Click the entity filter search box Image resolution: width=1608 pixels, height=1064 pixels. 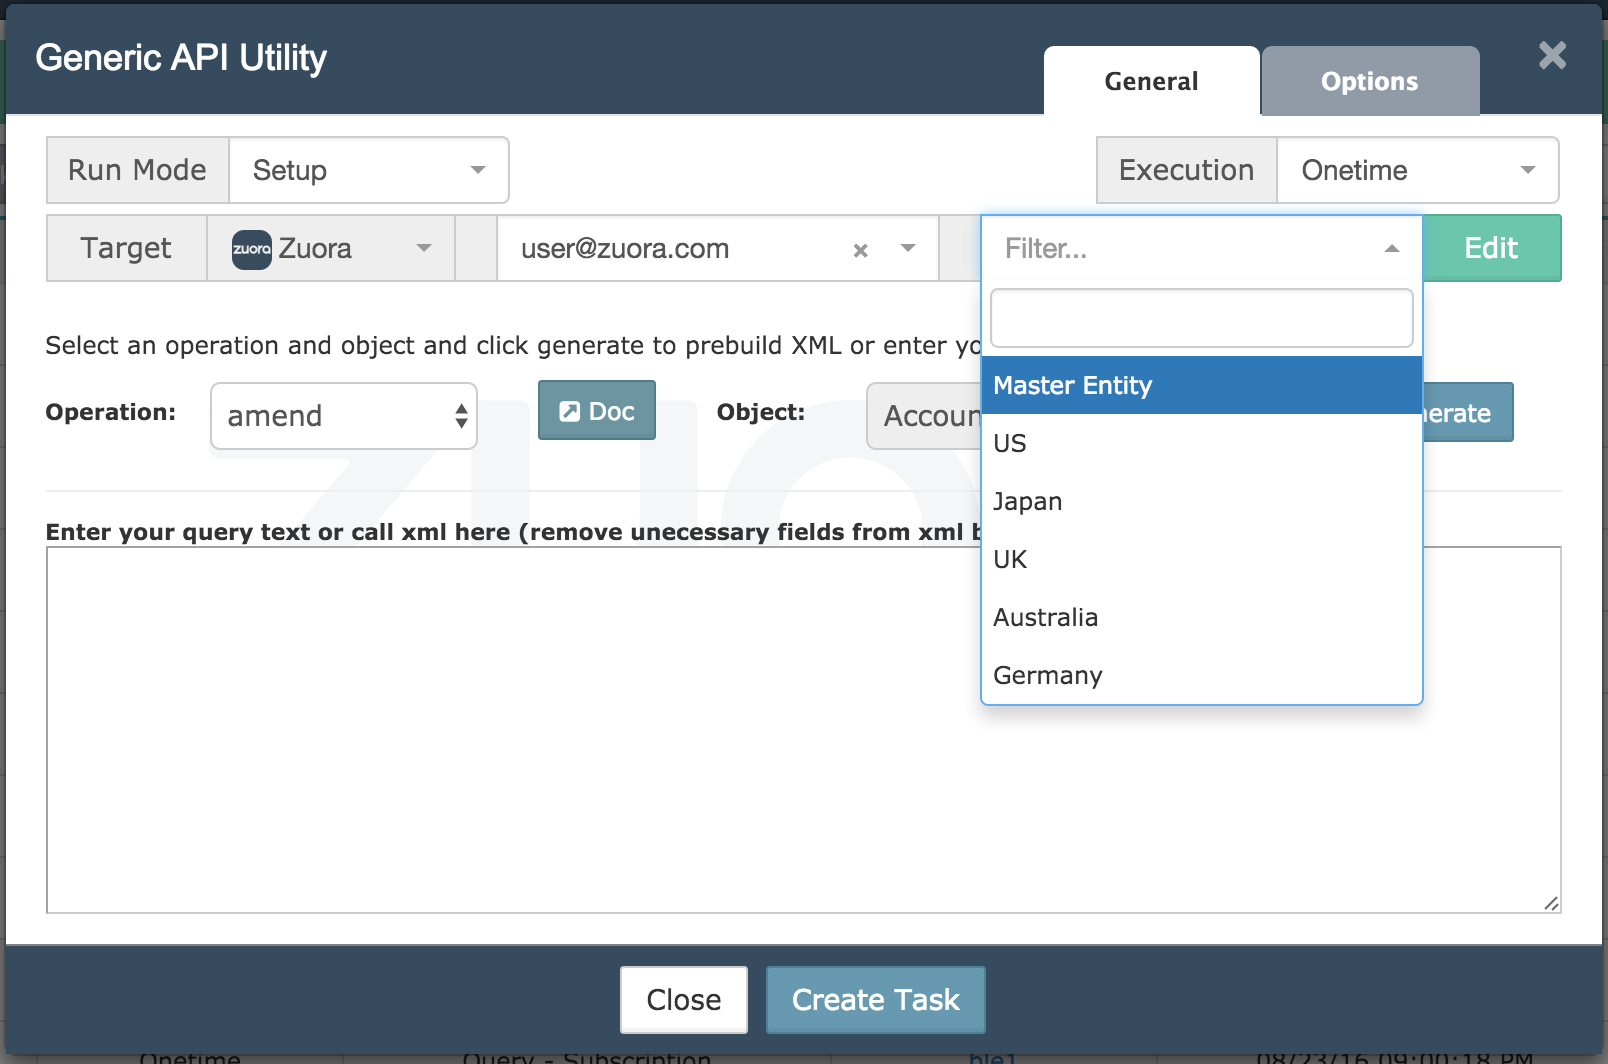tap(1201, 318)
